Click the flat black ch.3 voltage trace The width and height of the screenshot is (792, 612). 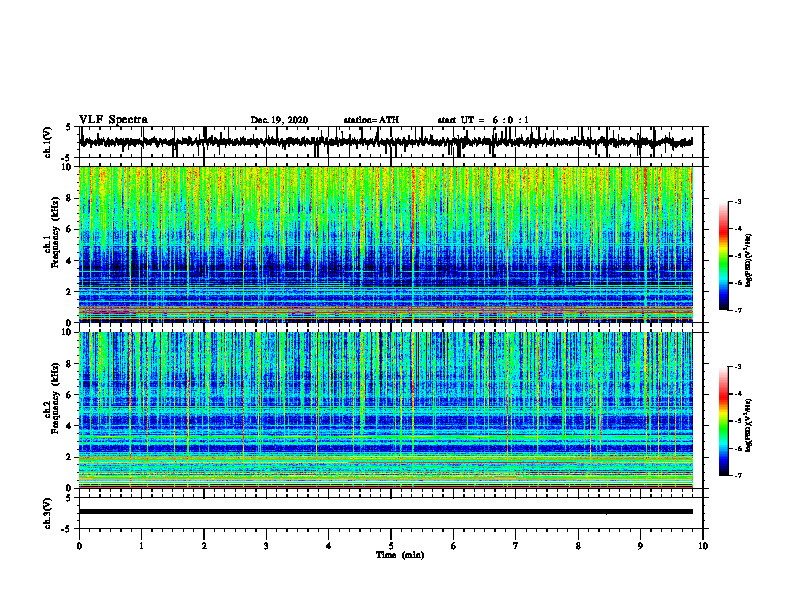[x=385, y=512]
